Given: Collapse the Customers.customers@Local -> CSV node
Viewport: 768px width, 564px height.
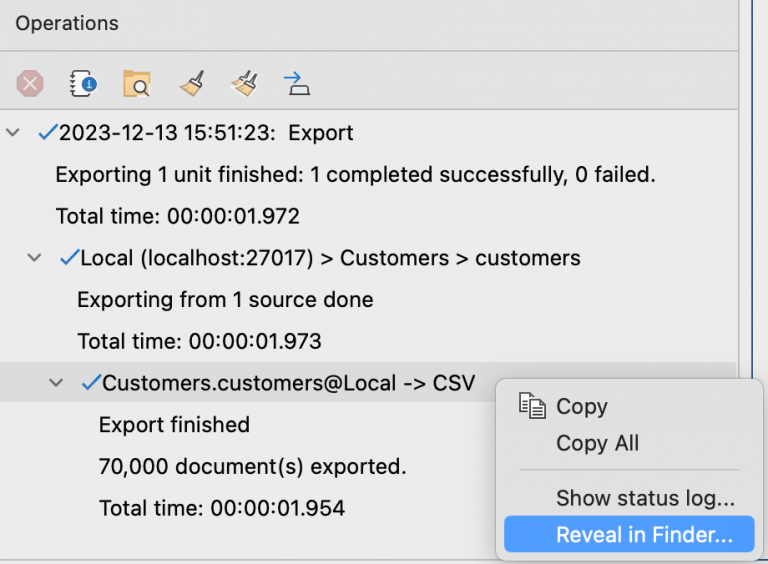Looking at the screenshot, I should coord(56,383).
